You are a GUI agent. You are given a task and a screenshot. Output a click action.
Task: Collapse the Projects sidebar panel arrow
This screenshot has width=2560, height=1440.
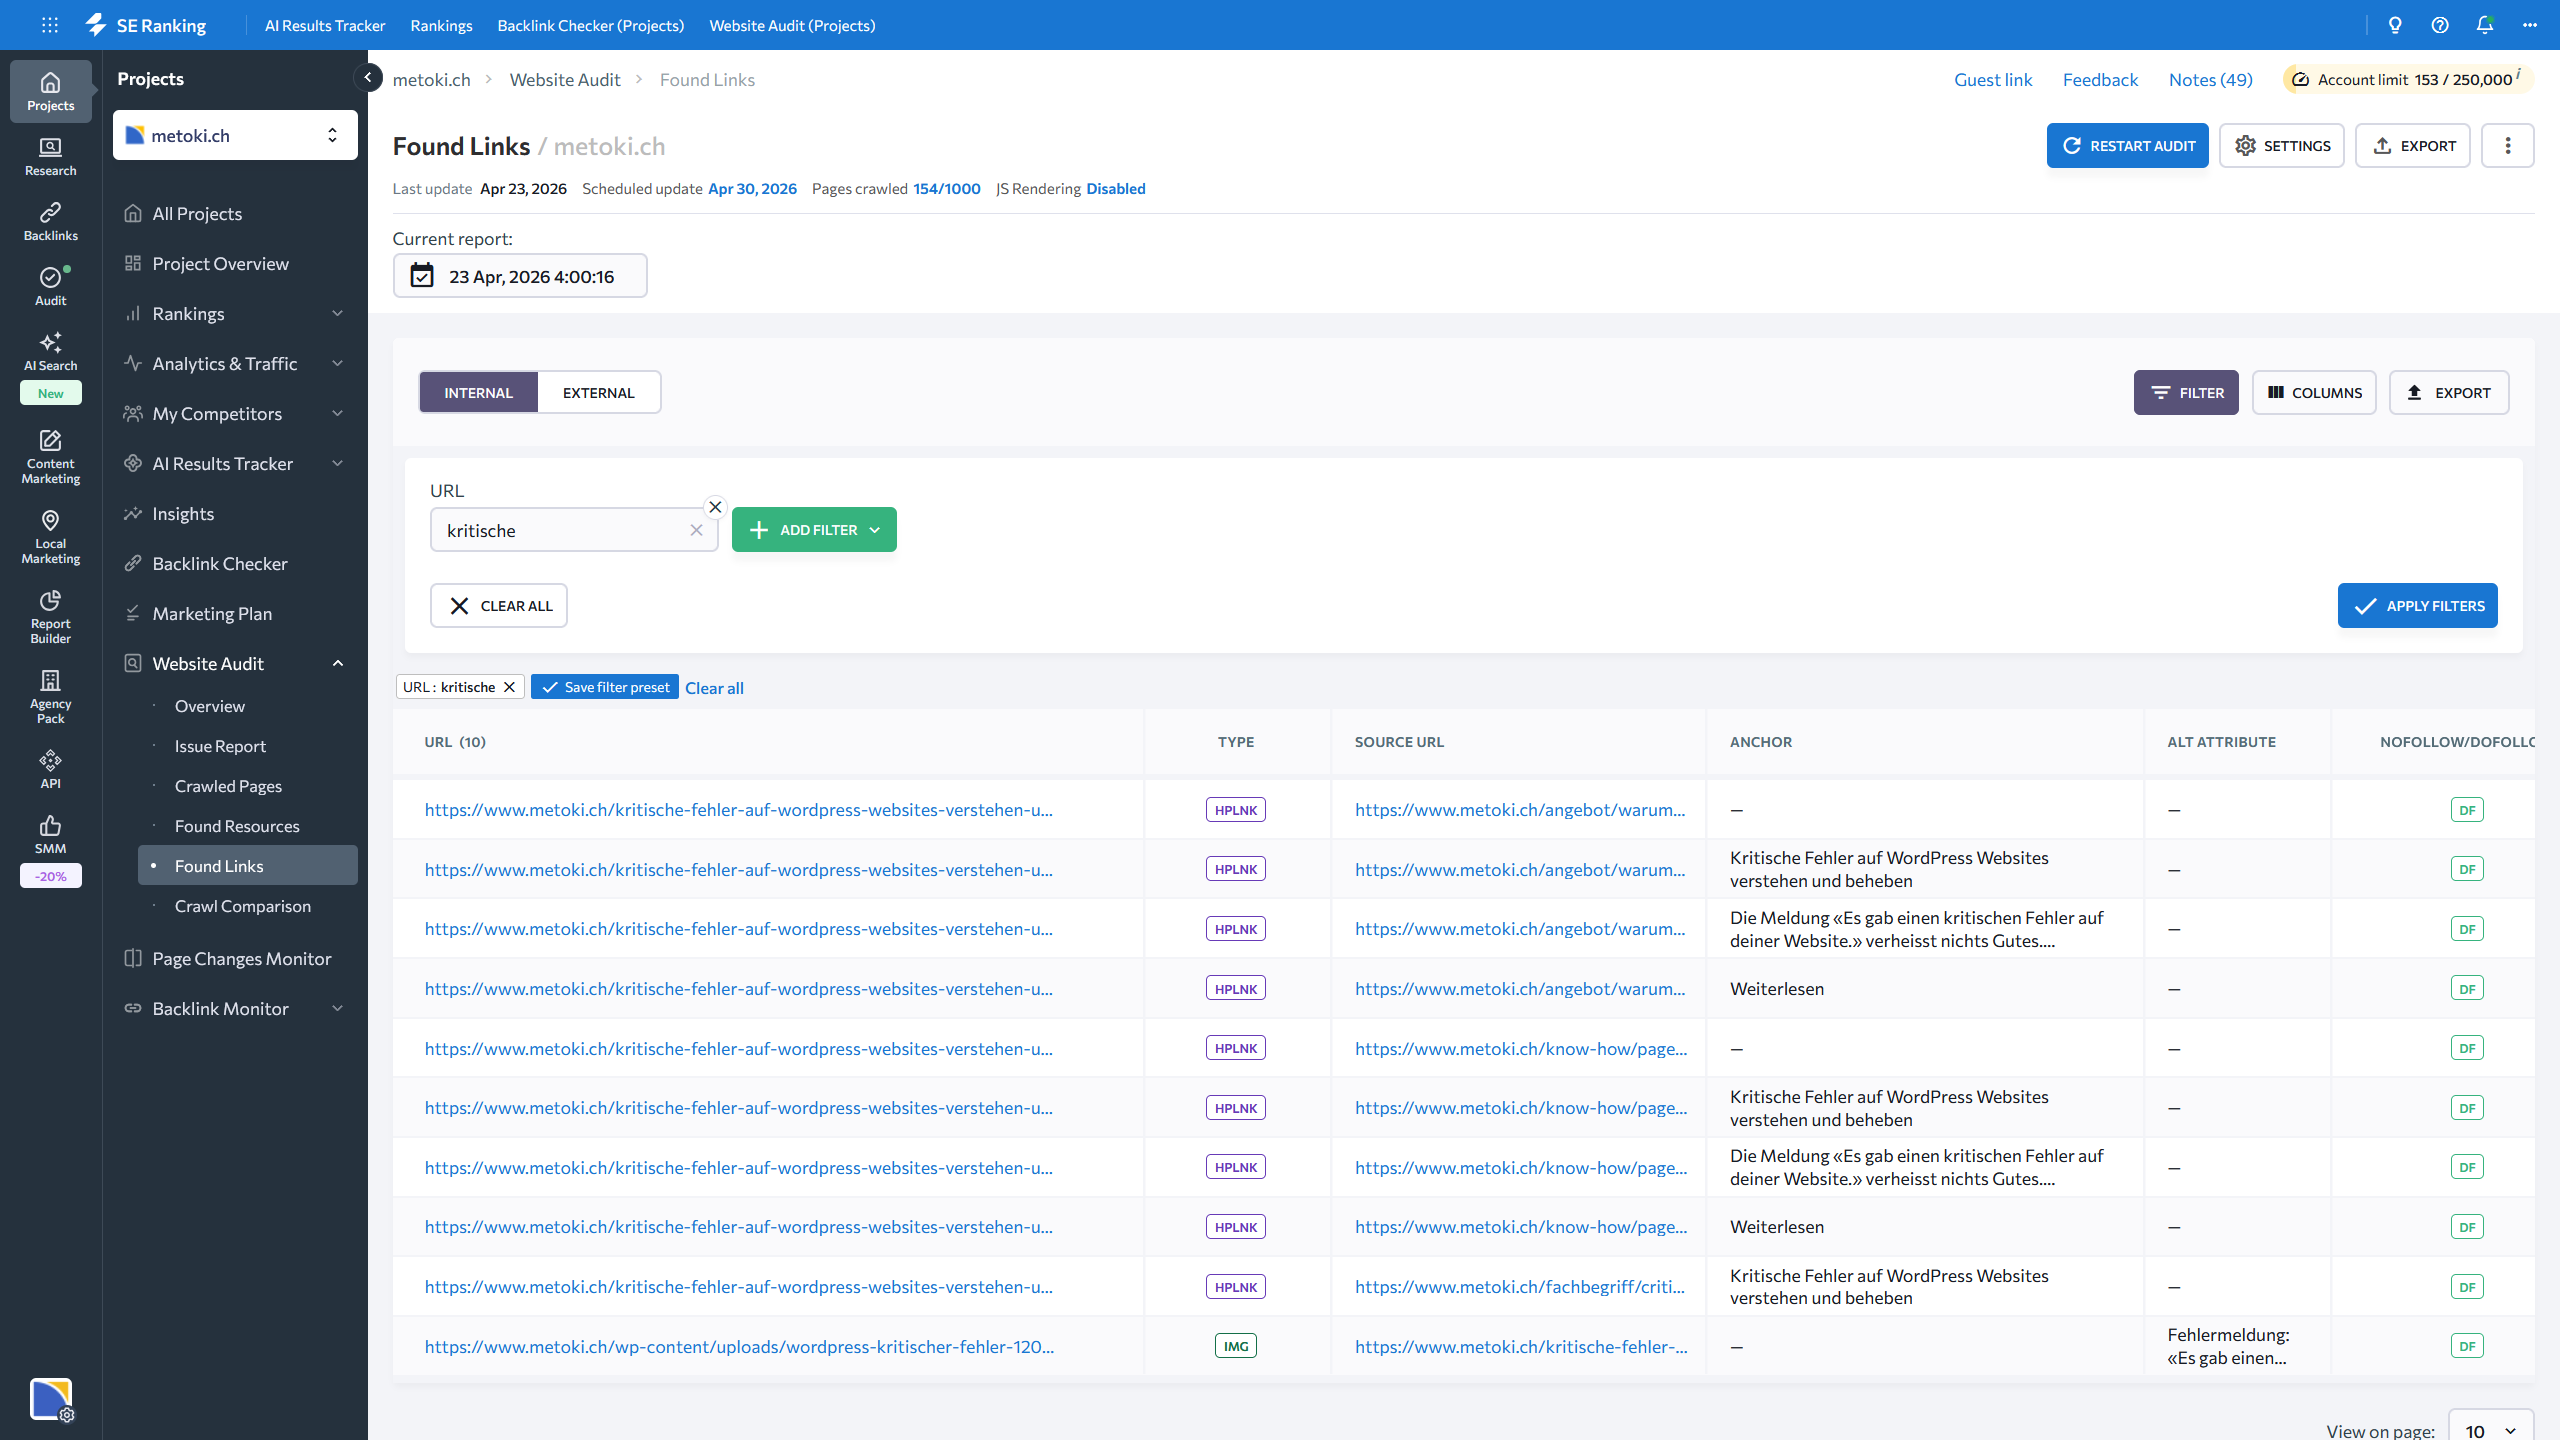[368, 77]
